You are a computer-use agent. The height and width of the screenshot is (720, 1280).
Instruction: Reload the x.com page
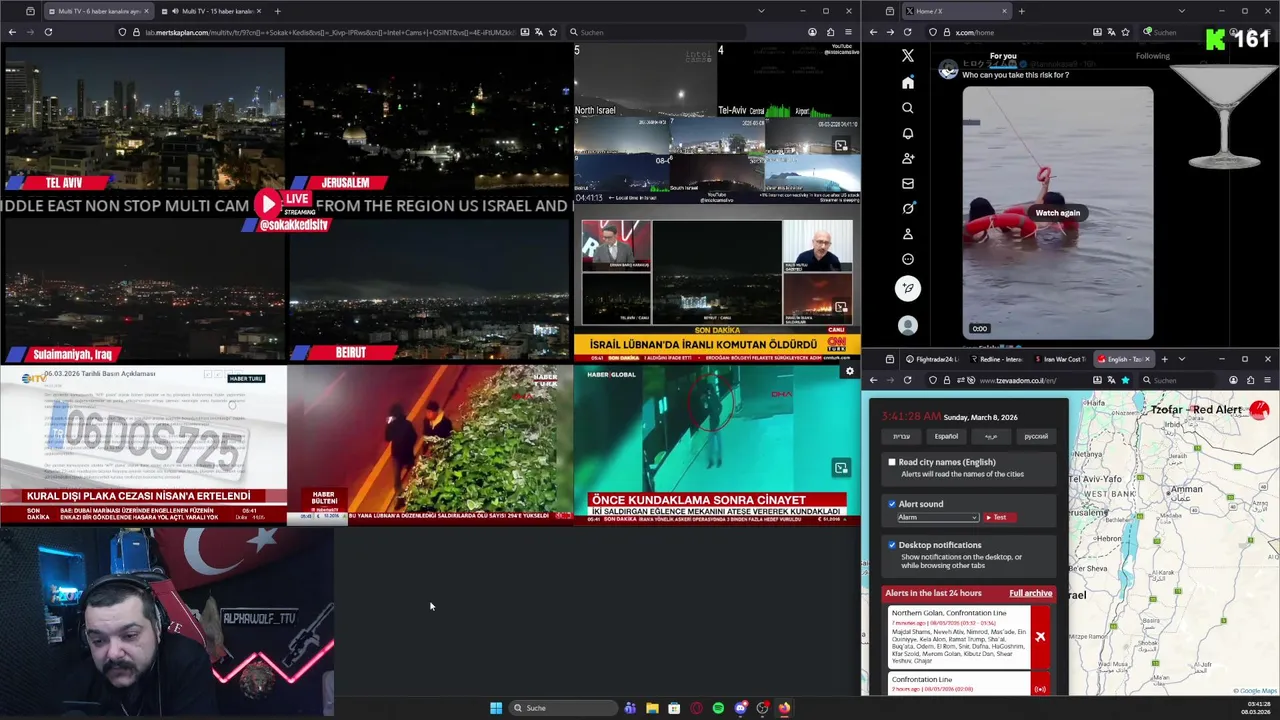[908, 32]
